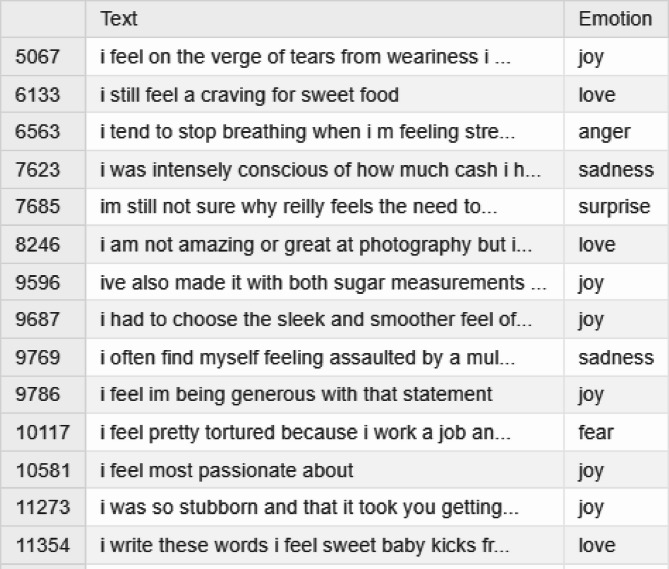669x569 pixels.
Task: Click the 'craving for sweet food' text cell
Action: point(250,95)
